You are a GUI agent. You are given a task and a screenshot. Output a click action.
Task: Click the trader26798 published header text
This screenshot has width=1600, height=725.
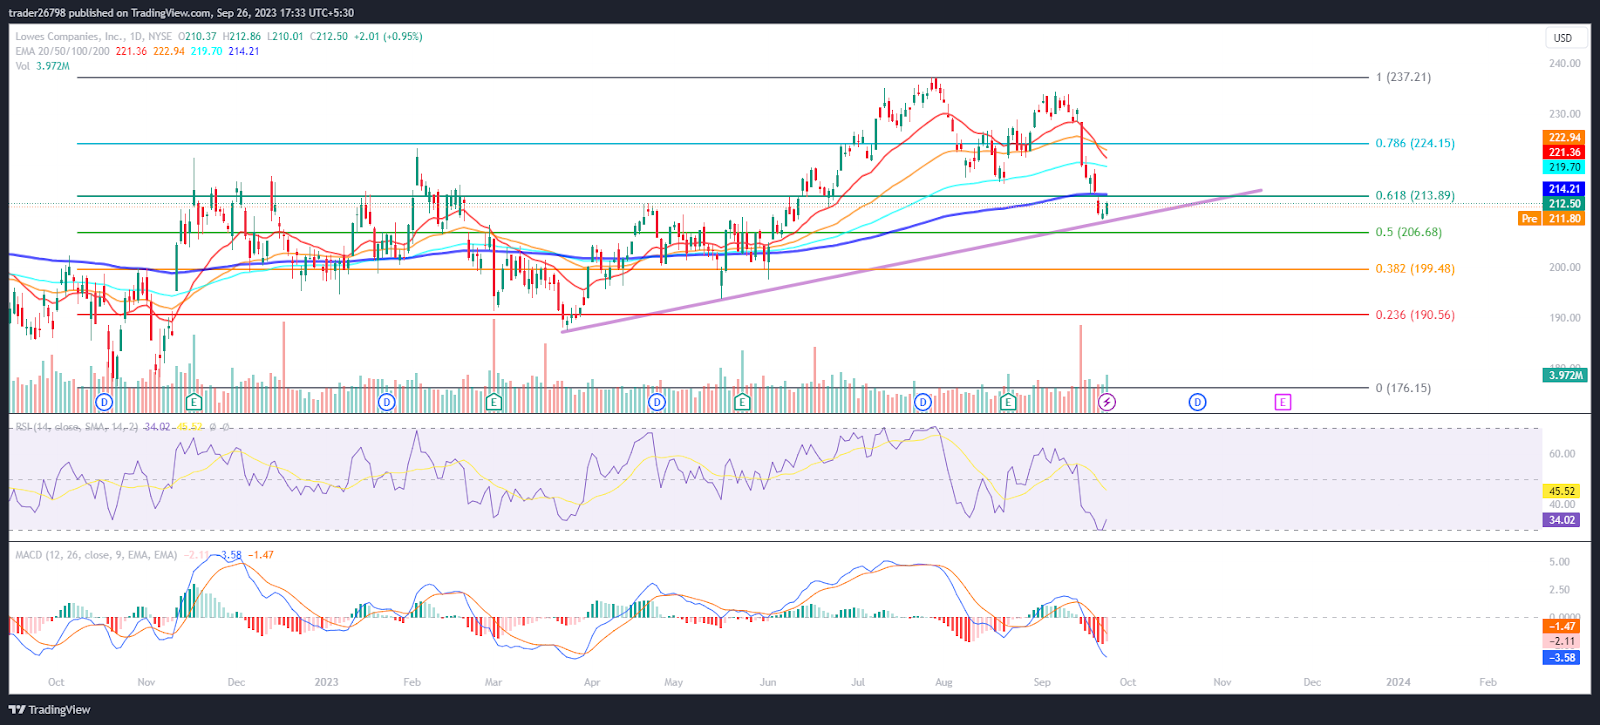pyautogui.click(x=180, y=13)
